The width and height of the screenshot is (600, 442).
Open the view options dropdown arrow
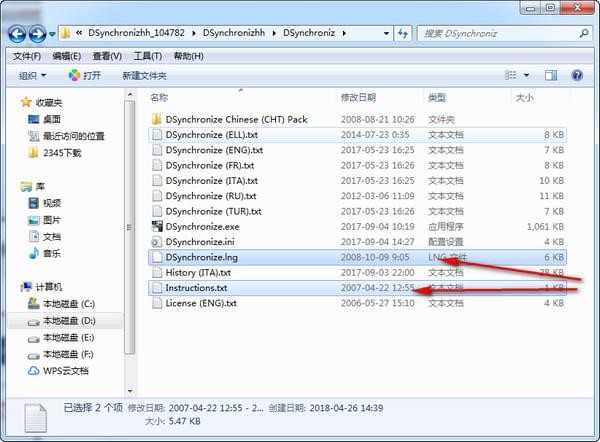coord(528,75)
